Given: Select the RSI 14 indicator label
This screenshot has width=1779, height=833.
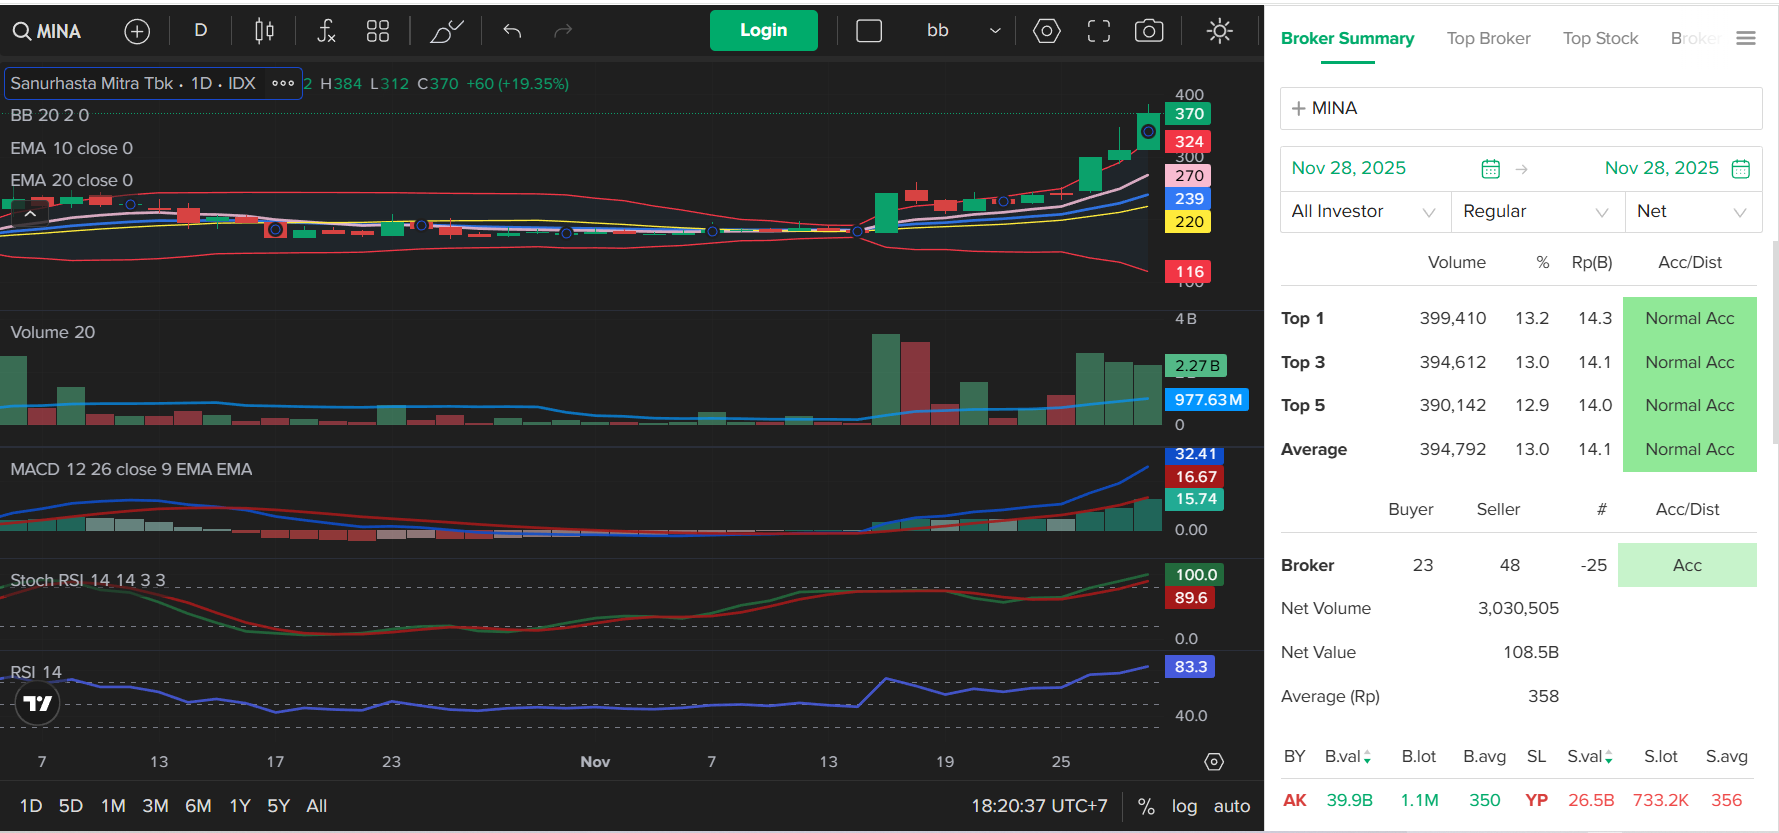Looking at the screenshot, I should [x=36, y=672].
